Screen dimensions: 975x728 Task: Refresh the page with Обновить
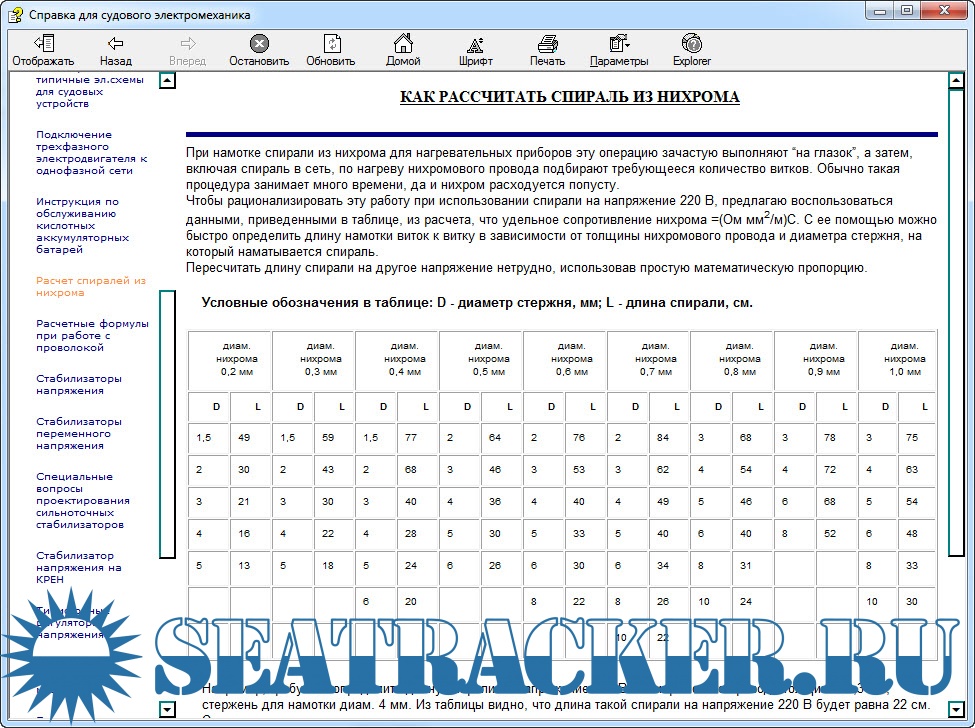tap(330, 50)
